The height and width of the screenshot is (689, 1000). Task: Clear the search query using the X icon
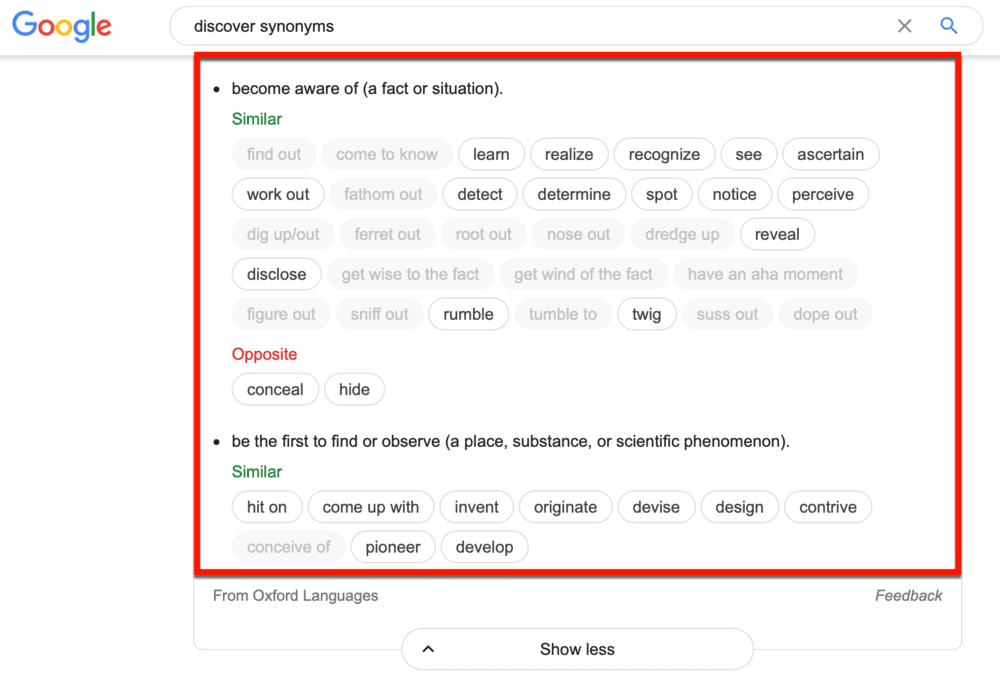(904, 26)
